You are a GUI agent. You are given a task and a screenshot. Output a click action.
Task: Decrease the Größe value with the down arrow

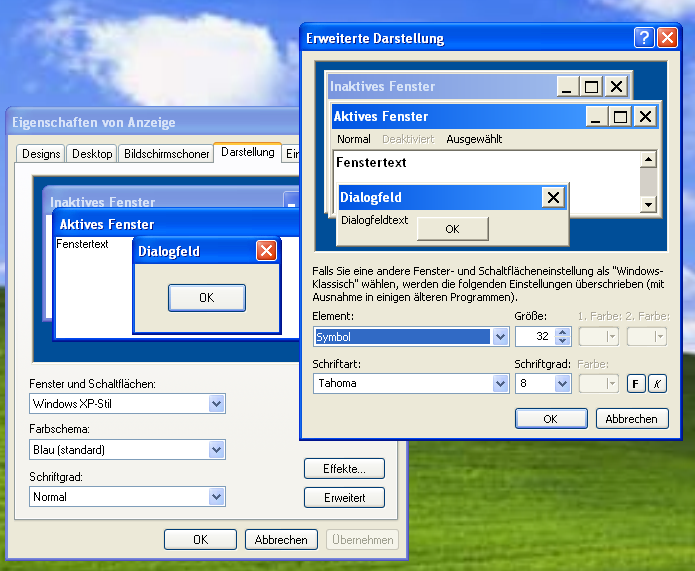click(562, 340)
